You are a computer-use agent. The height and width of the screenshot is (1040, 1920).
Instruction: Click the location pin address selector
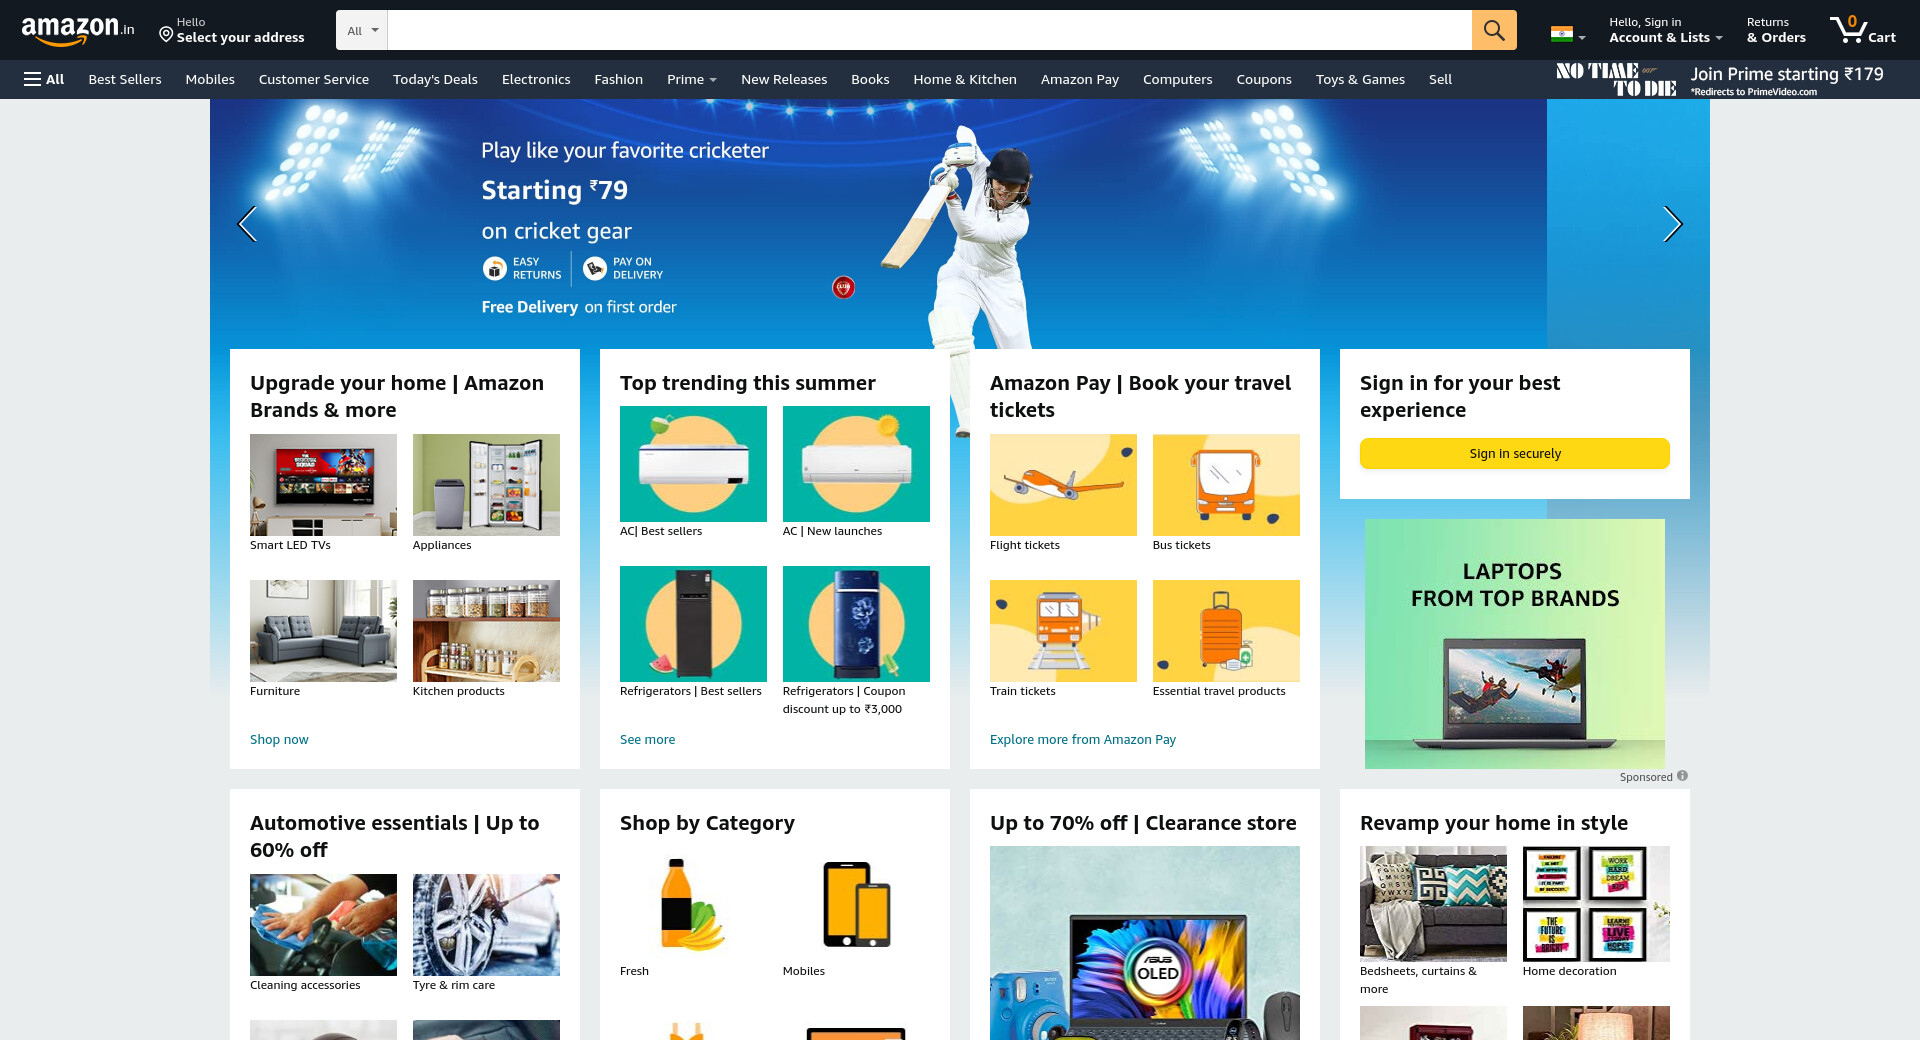click(x=232, y=30)
